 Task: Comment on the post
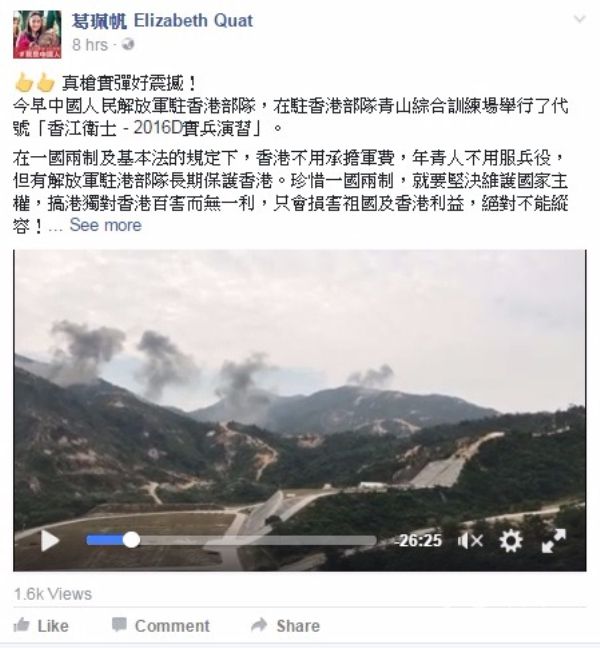tap(161, 626)
